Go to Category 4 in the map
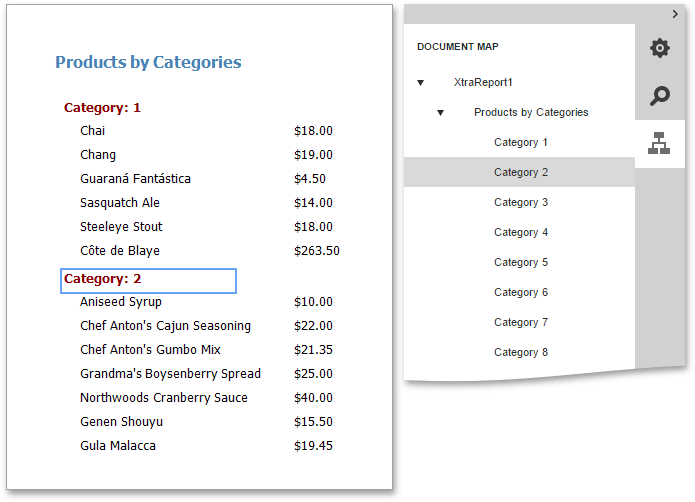695x502 pixels. (x=519, y=232)
